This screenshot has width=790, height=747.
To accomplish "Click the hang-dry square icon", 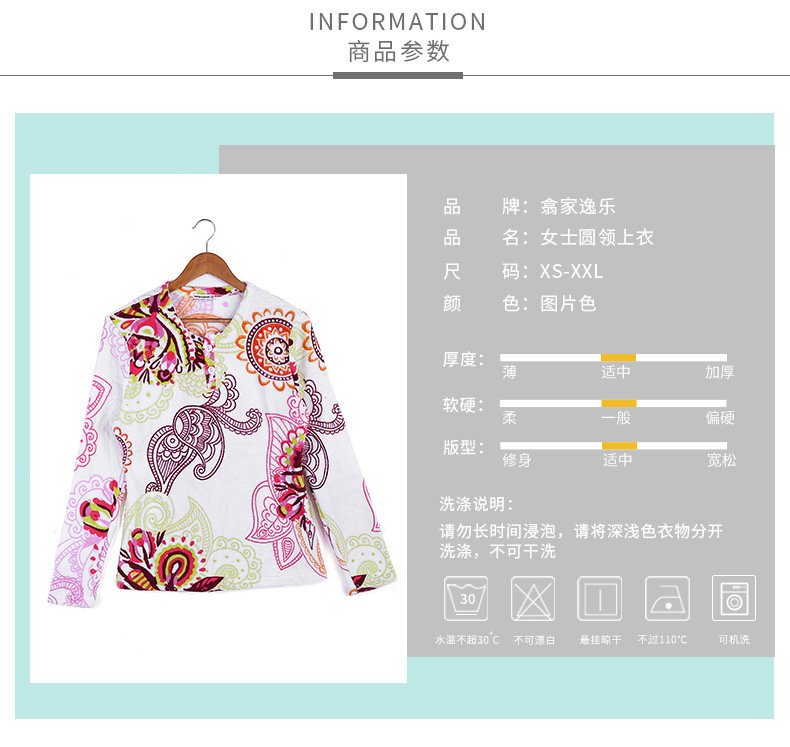I will coord(600,598).
